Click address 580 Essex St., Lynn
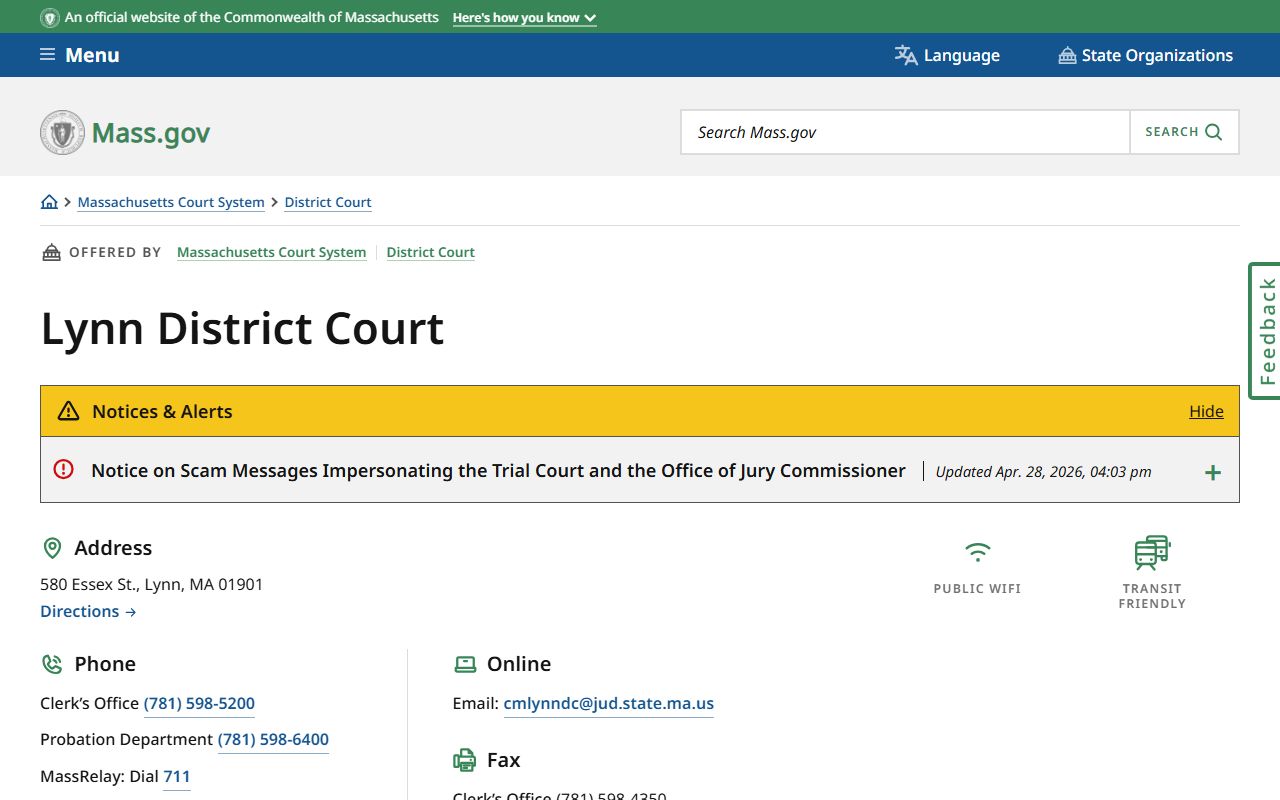 (151, 584)
